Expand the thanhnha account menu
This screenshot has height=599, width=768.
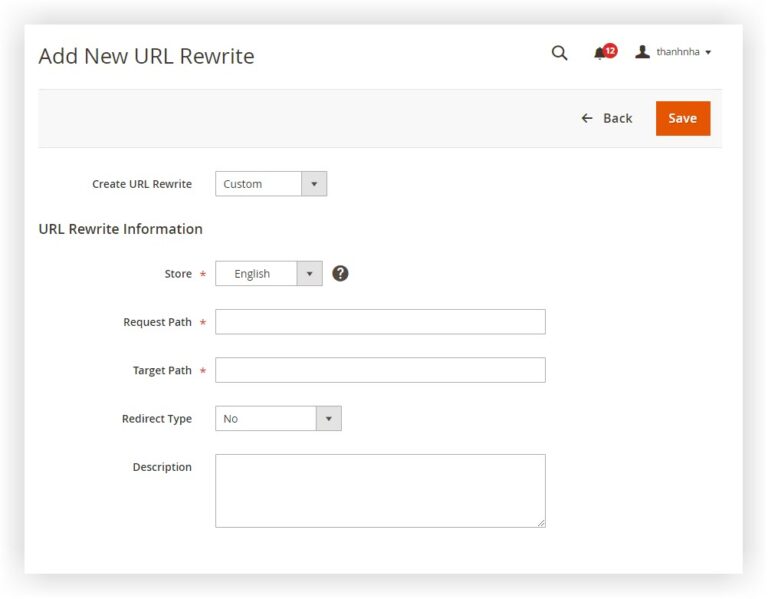[683, 52]
